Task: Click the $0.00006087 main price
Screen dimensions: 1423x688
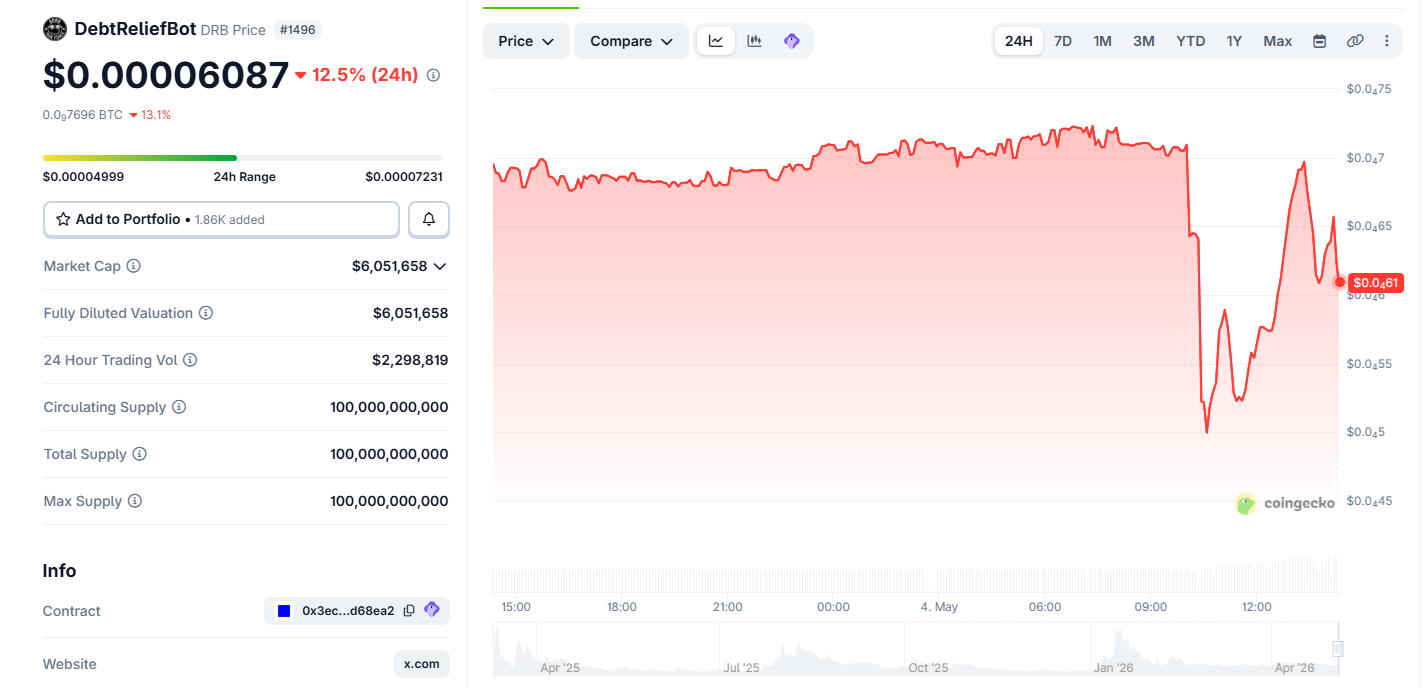Action: [x=165, y=75]
